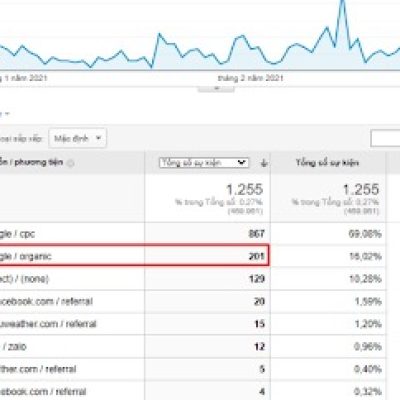Select the 0,96% percentage cell
Screen dimensions: 400x400
368,347
